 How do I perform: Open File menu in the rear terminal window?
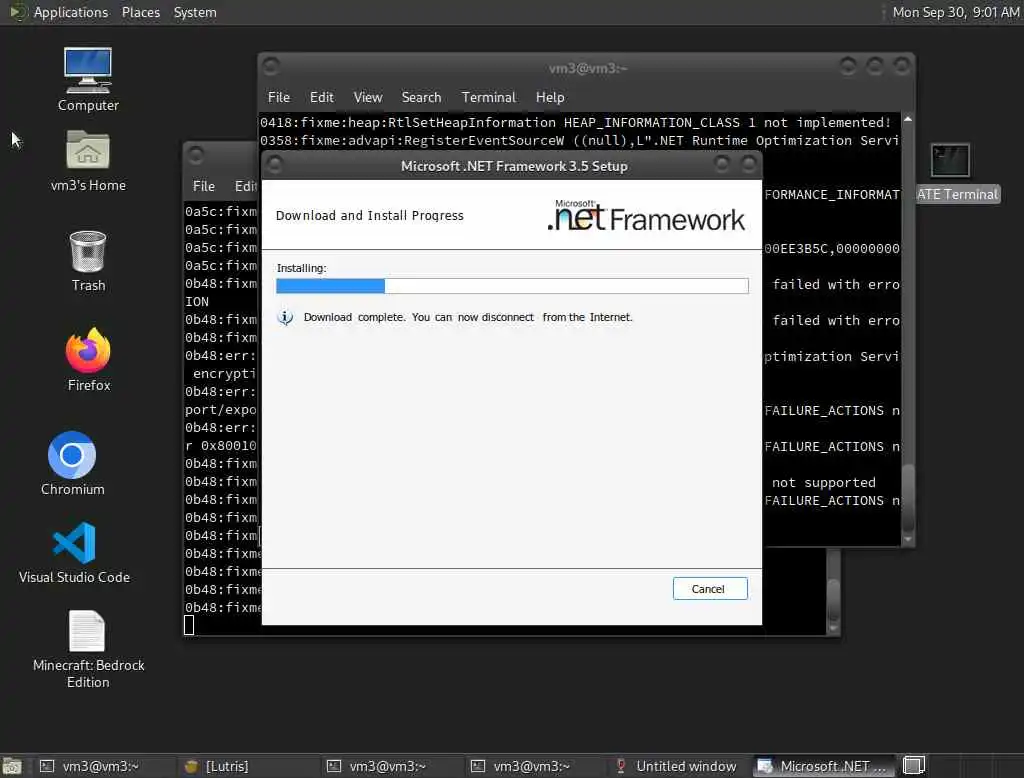click(204, 186)
